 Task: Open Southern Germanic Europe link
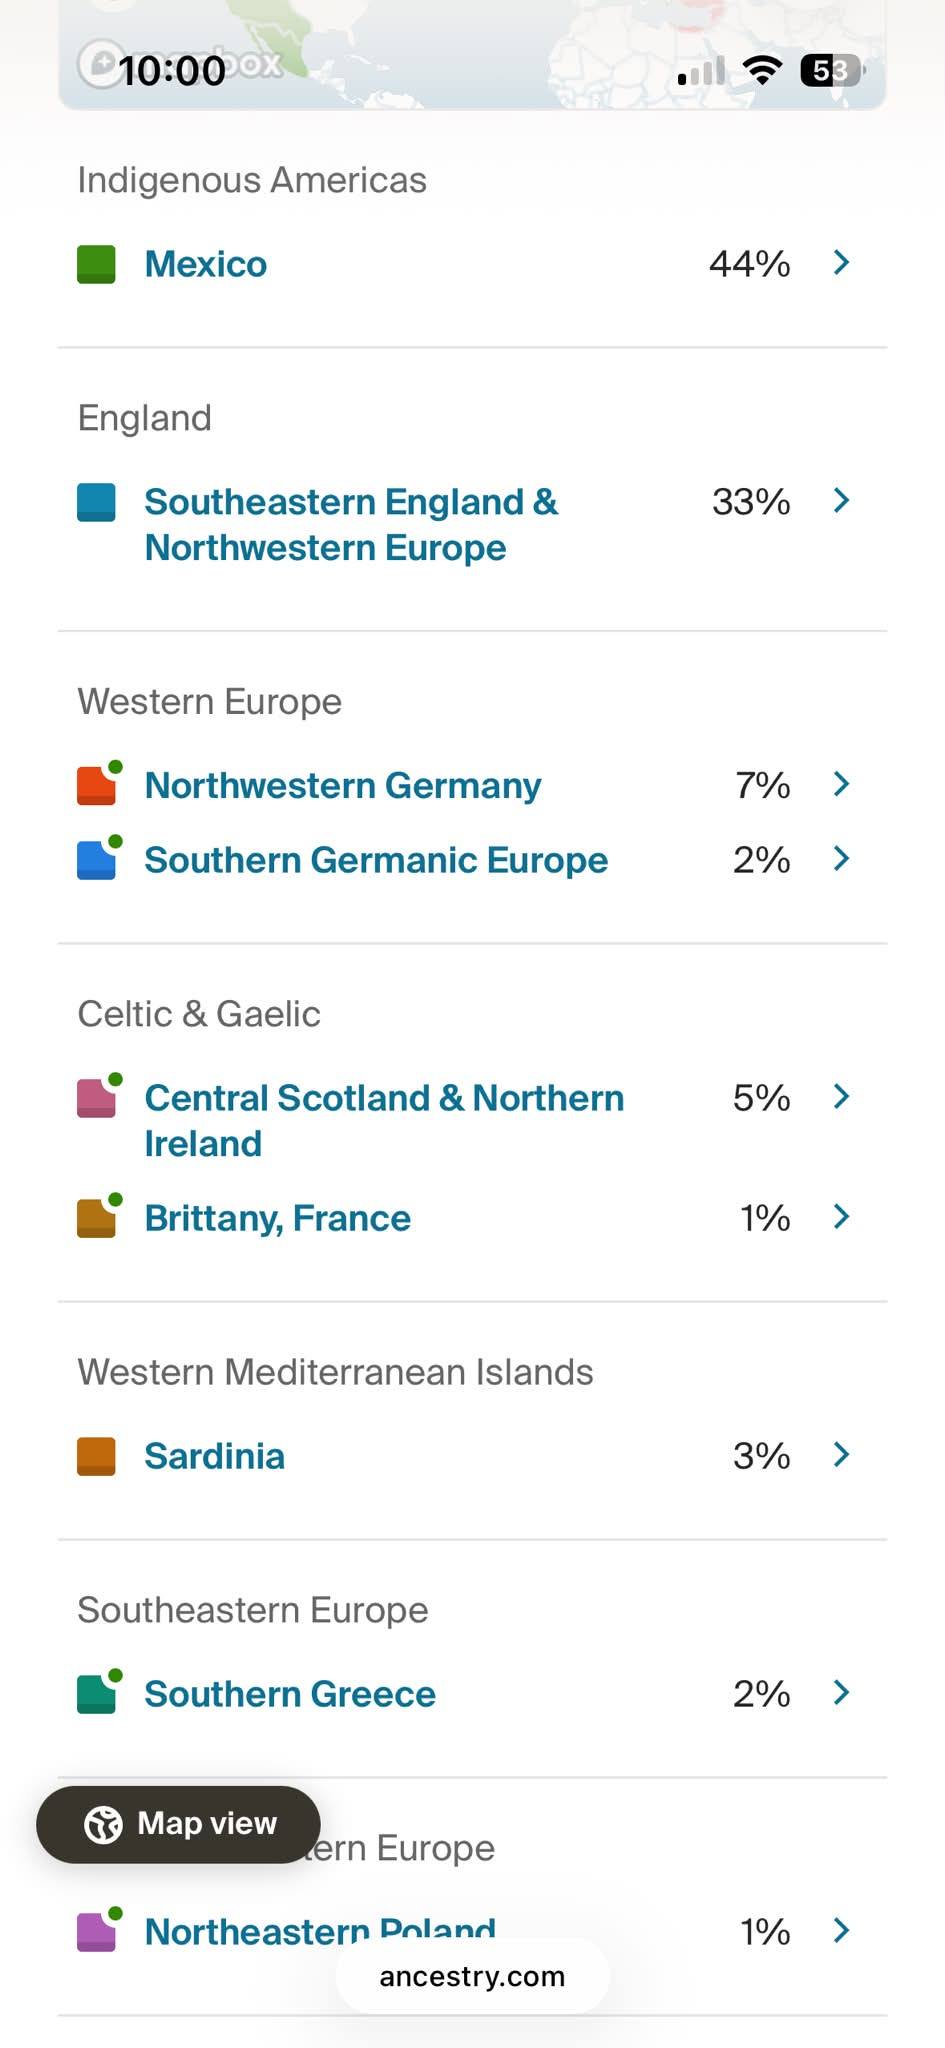[x=376, y=860]
